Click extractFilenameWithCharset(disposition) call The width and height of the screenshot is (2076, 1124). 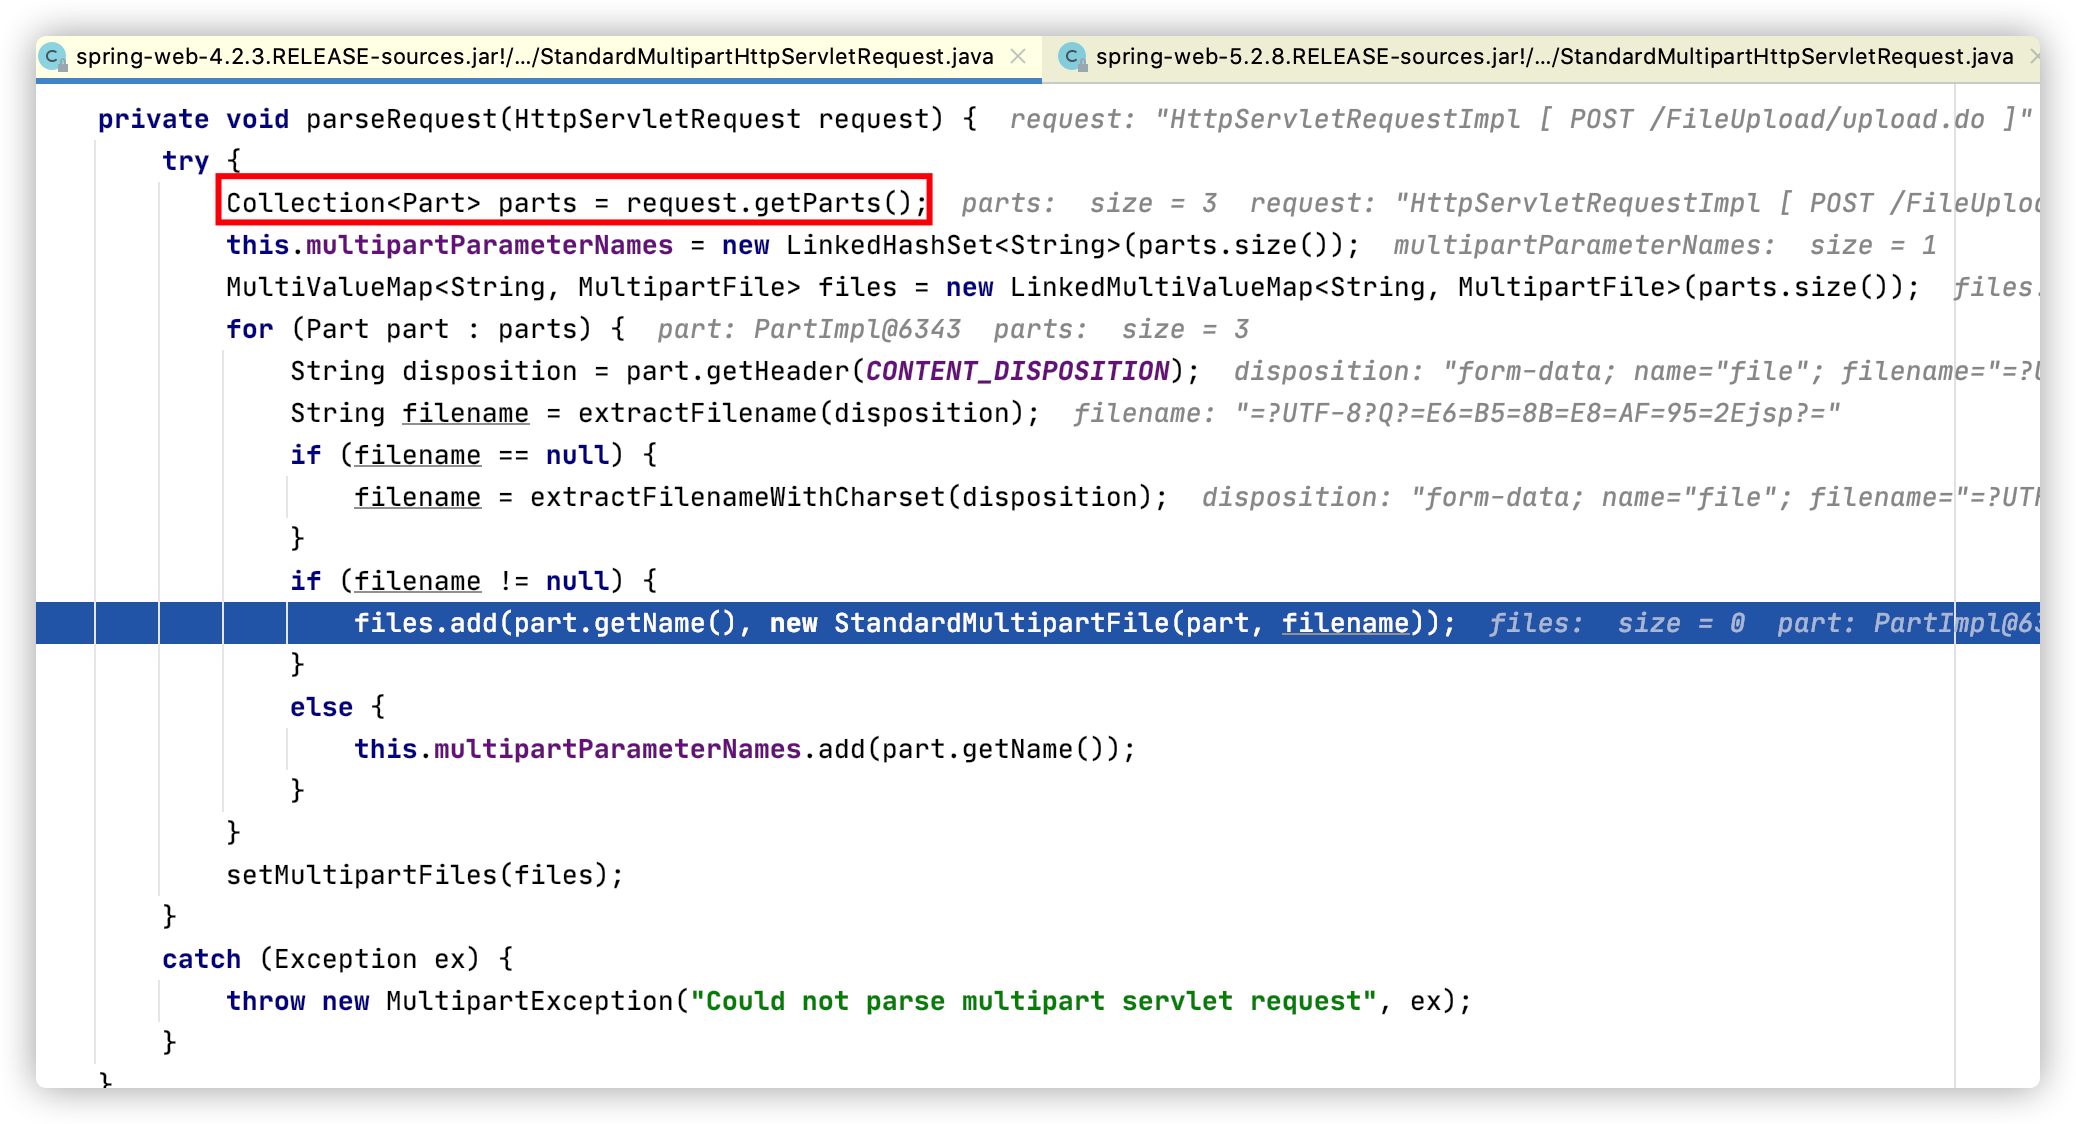click(x=848, y=497)
